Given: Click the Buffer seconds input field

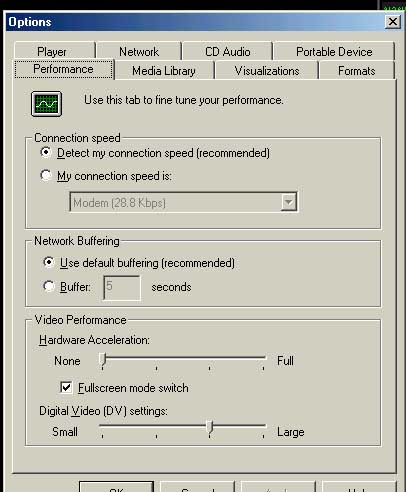Looking at the screenshot, I should tap(122, 288).
